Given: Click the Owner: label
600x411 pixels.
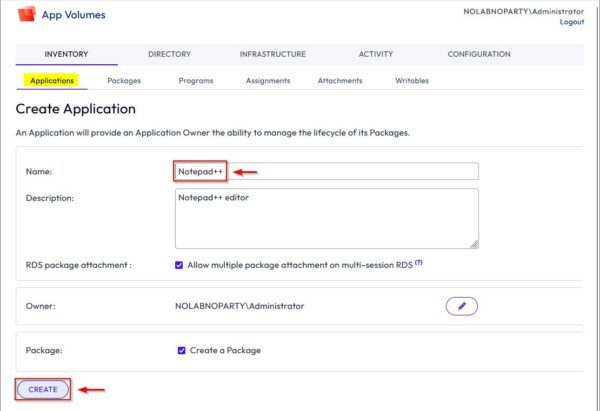Looking at the screenshot, I should click(40, 306).
